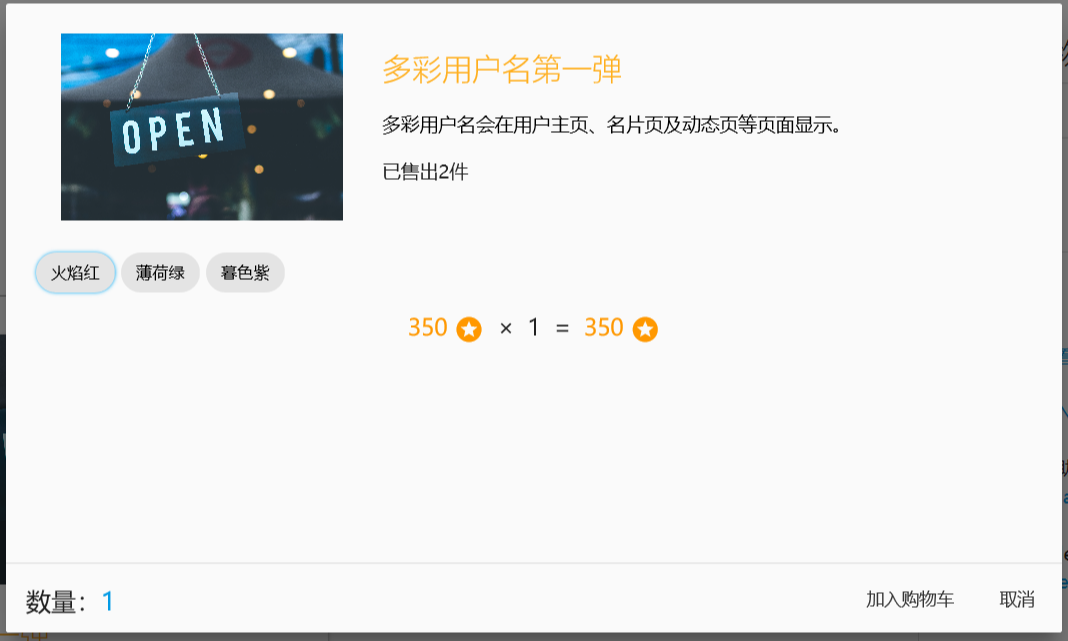
Task: Click the dimmed backdrop above the dialog
Action: (534, 1)
